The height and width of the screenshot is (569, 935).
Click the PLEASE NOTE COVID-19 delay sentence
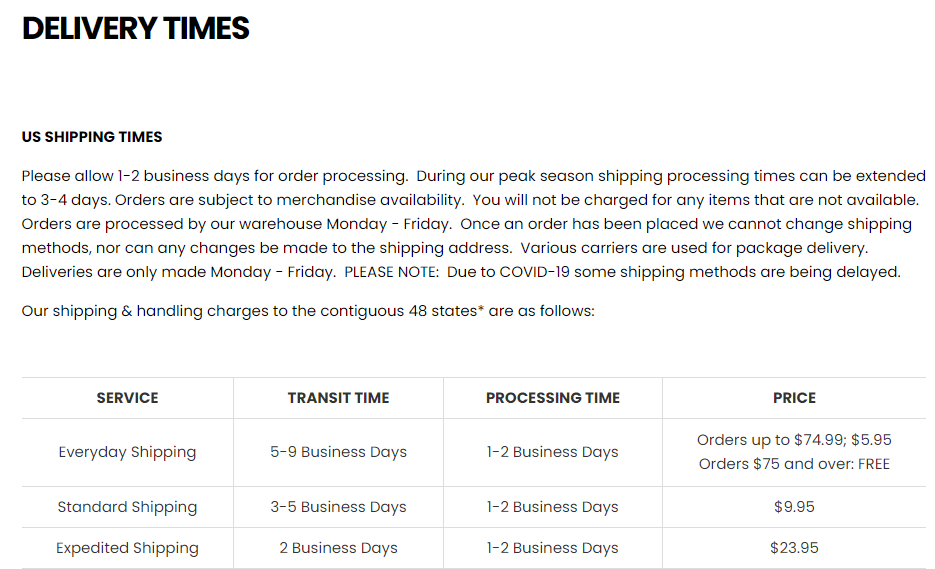click(x=623, y=272)
